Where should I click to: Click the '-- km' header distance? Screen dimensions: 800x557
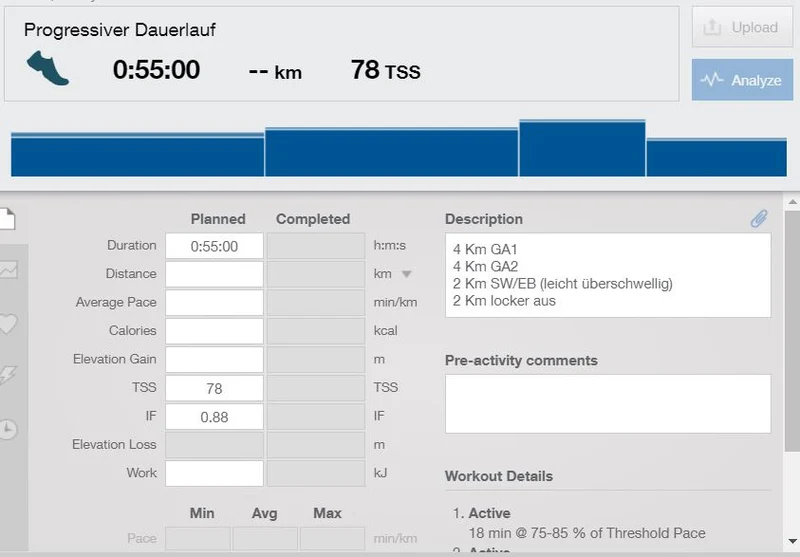pos(275,72)
